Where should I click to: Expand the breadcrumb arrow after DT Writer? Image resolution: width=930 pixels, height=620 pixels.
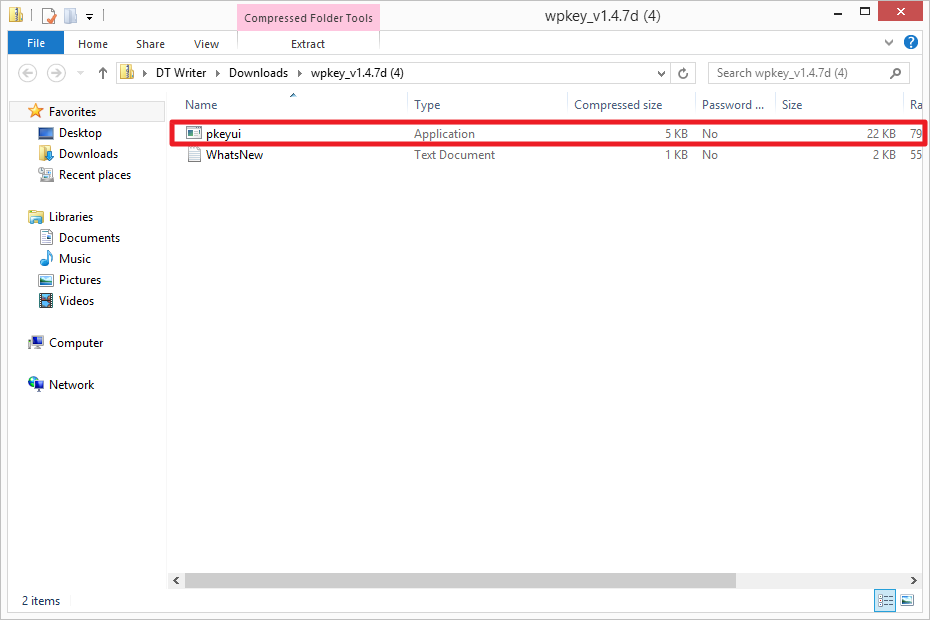click(218, 73)
